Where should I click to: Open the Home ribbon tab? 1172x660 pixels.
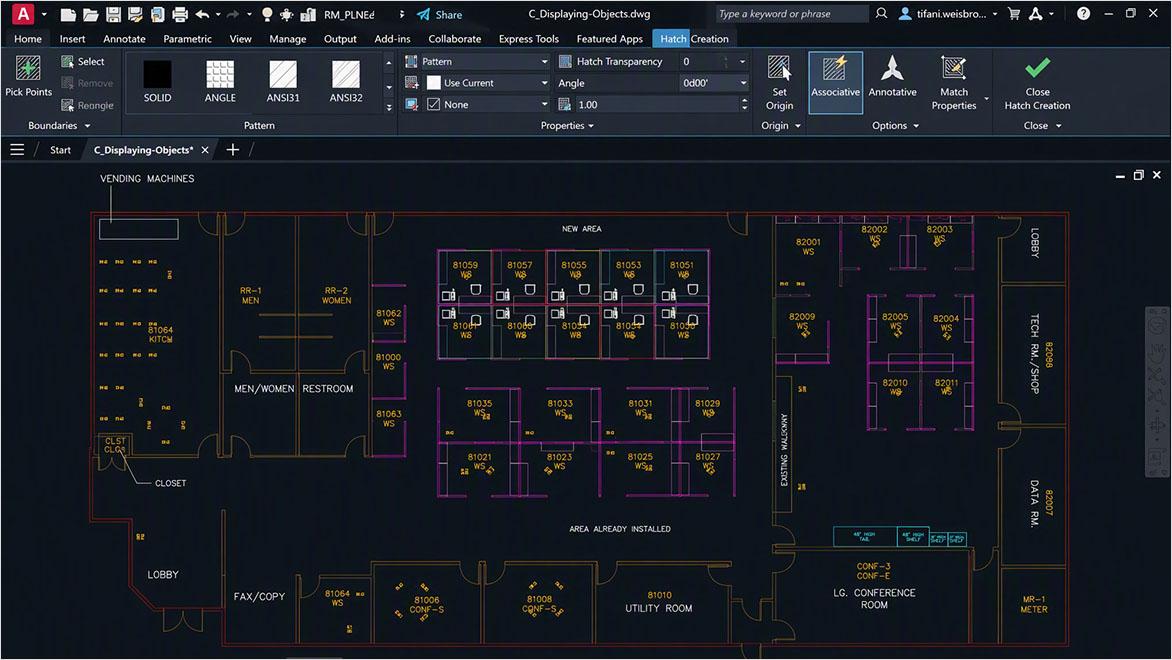click(x=28, y=39)
